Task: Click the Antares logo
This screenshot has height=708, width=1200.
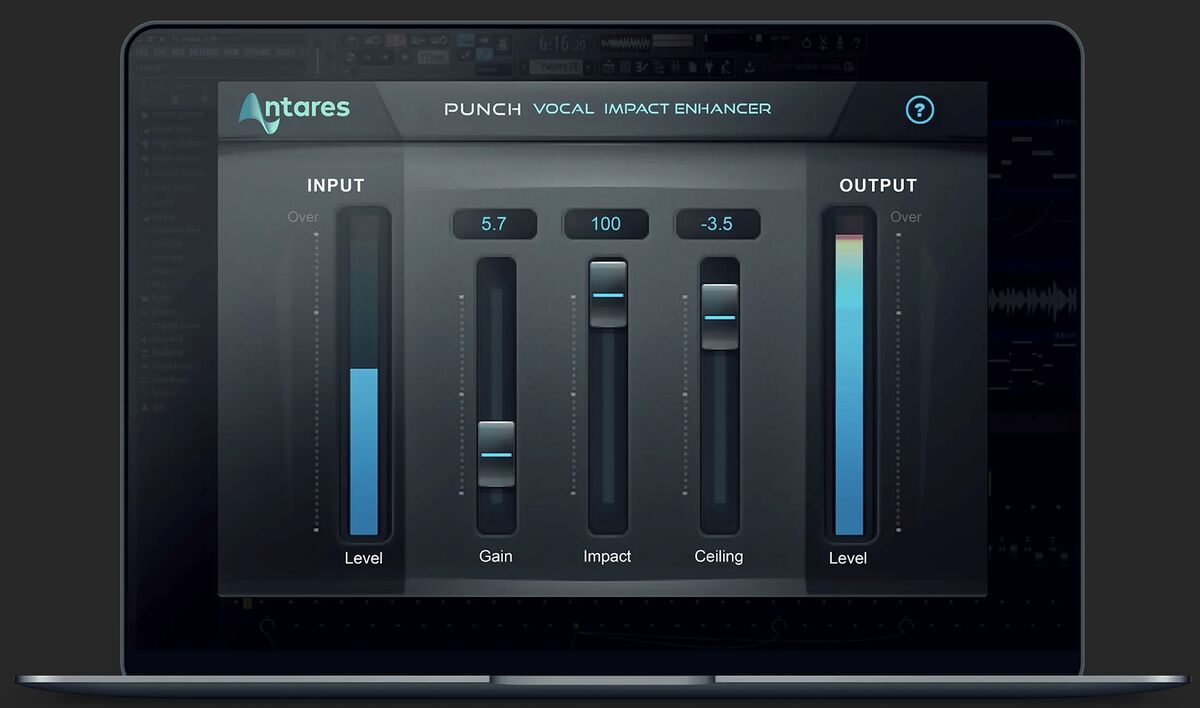Action: tap(294, 111)
